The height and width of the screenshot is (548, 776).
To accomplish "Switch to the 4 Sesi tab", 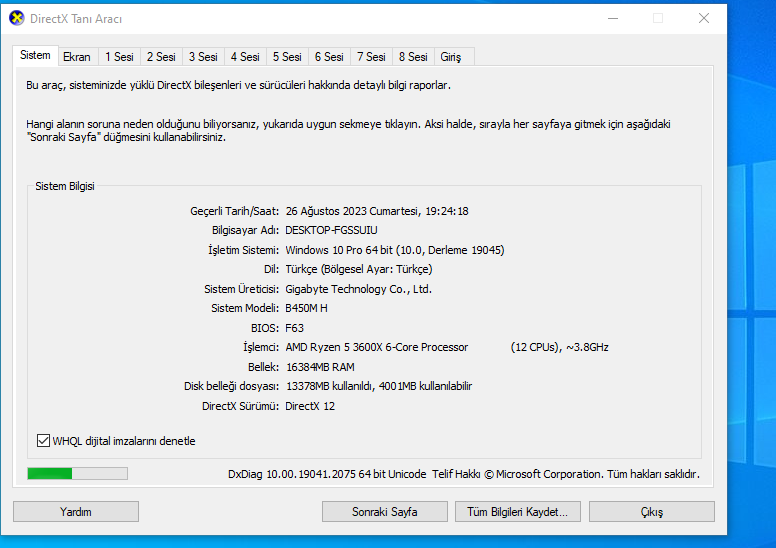I will (245, 57).
